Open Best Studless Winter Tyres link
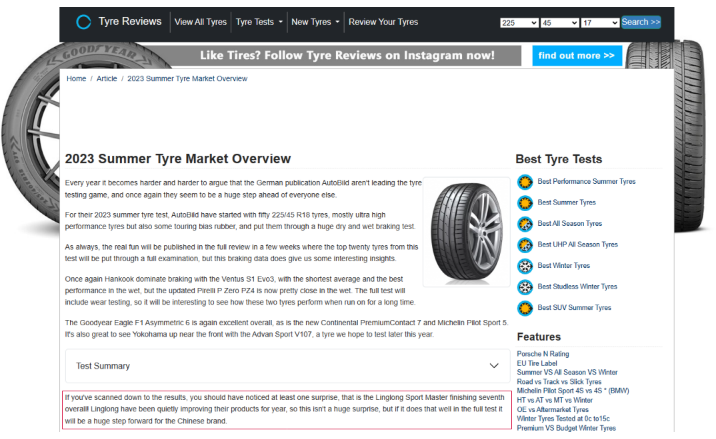This screenshot has height=439, width=716. [577, 286]
